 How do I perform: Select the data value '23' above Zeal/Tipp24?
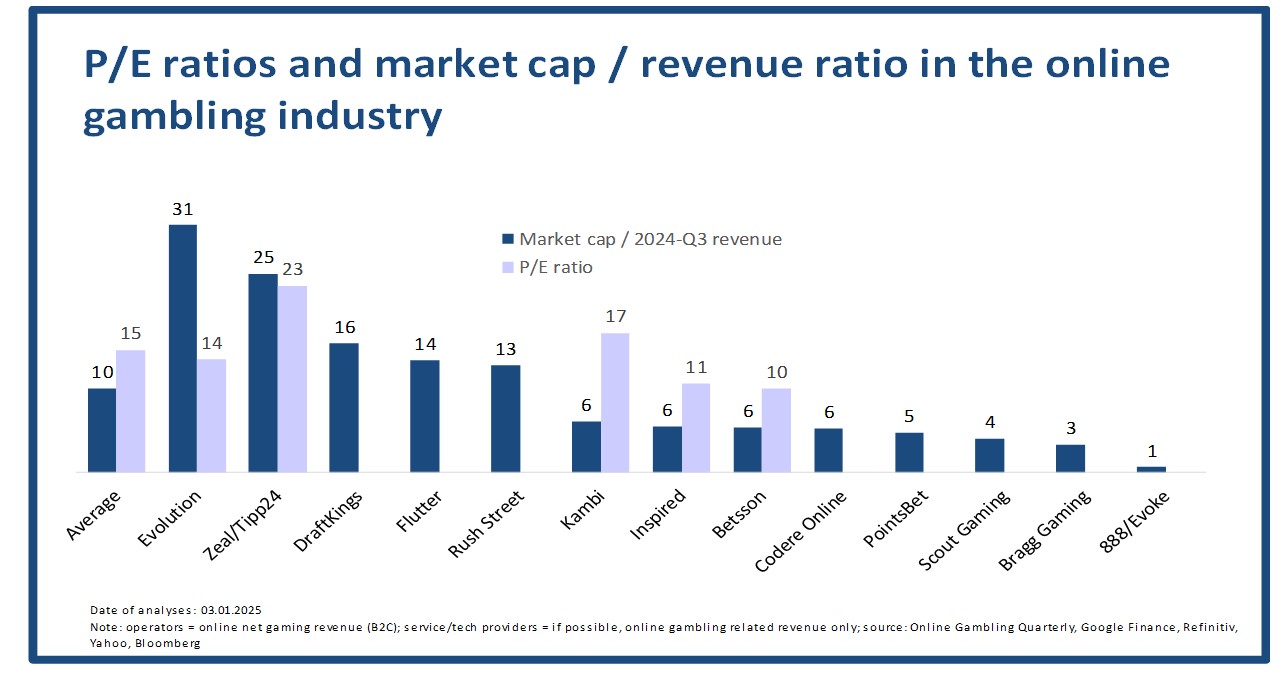point(292,270)
